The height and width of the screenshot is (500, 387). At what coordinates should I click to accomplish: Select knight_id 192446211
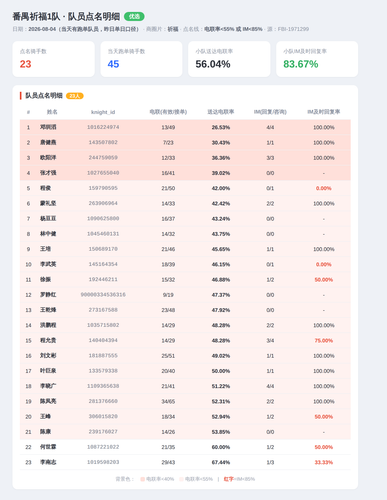(103, 279)
